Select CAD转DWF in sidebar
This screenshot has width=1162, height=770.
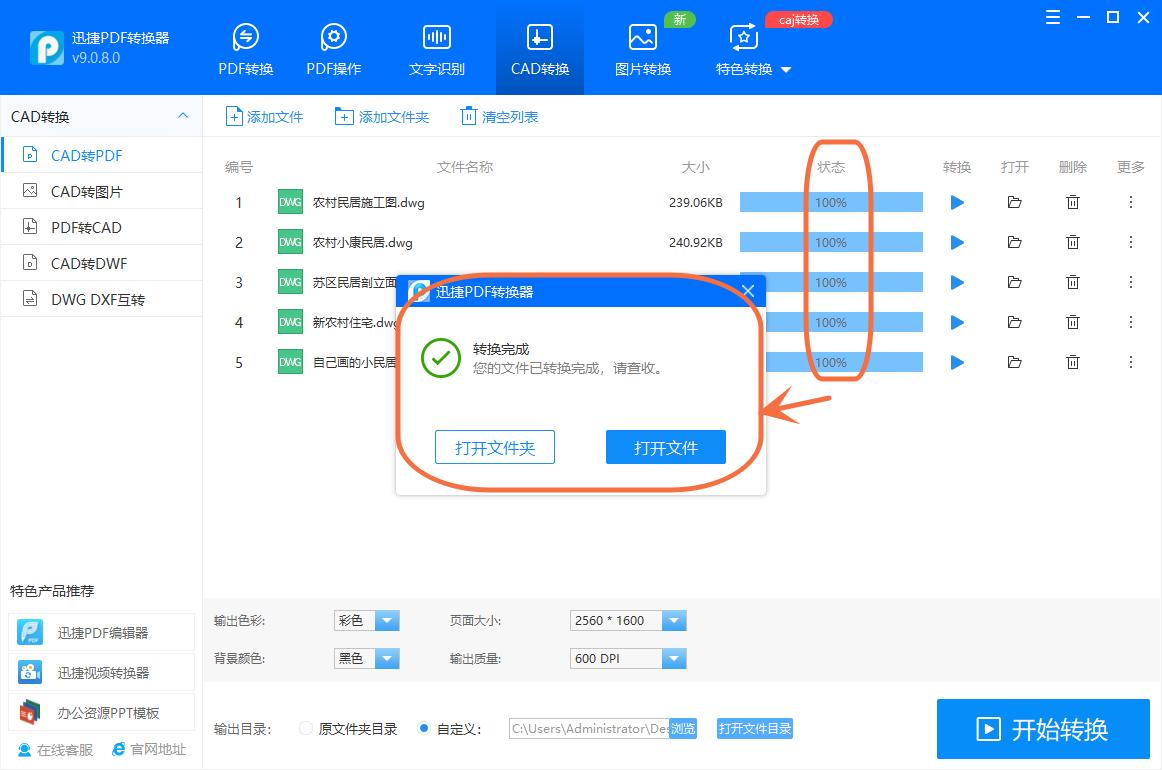coord(102,263)
